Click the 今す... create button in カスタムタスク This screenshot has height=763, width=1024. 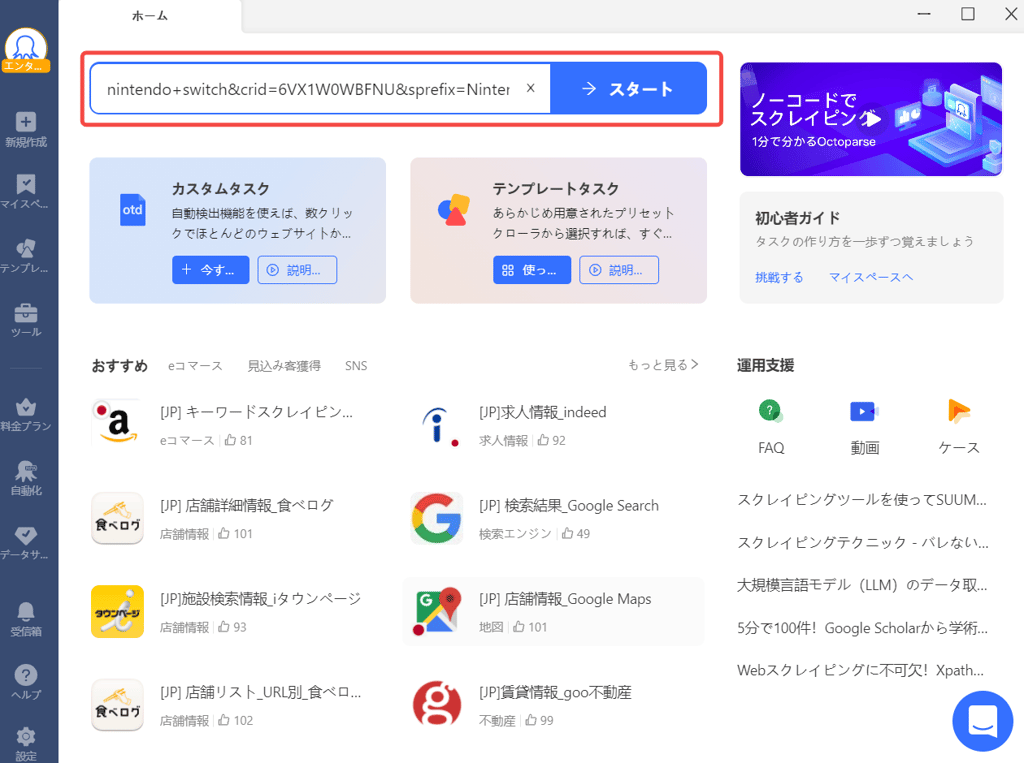(210, 270)
